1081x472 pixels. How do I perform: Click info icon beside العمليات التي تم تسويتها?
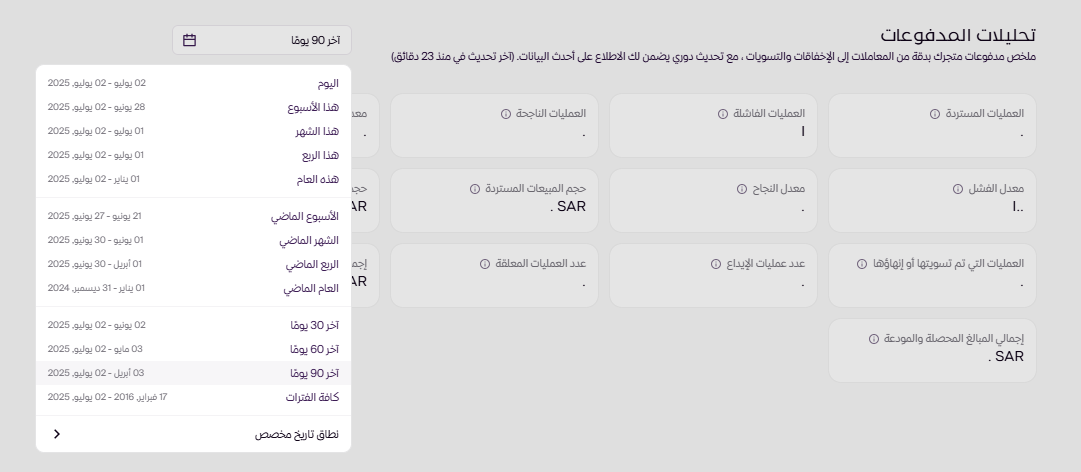pyautogui.click(x=862, y=264)
